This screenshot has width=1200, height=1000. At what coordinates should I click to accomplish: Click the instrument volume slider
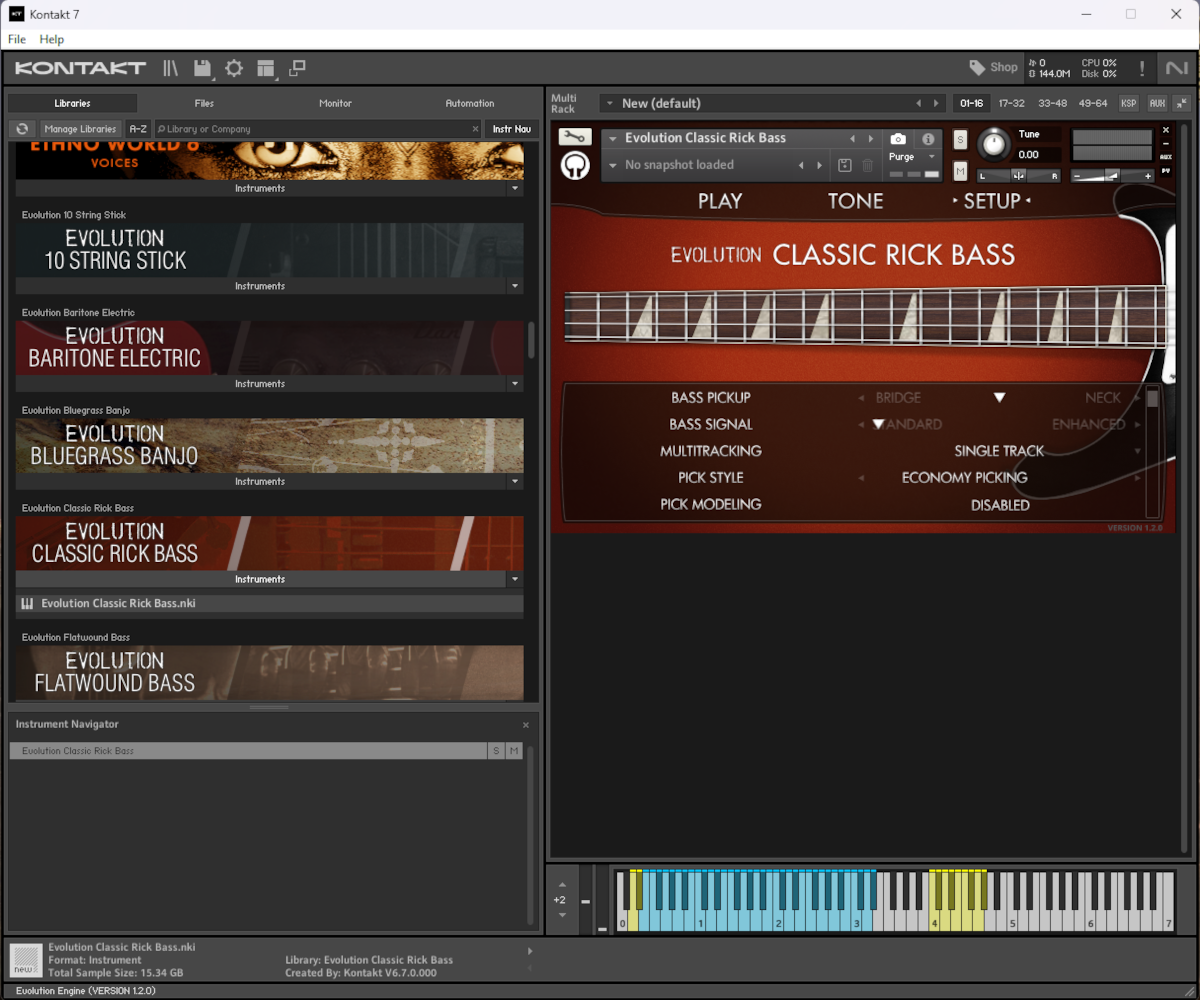1112,176
